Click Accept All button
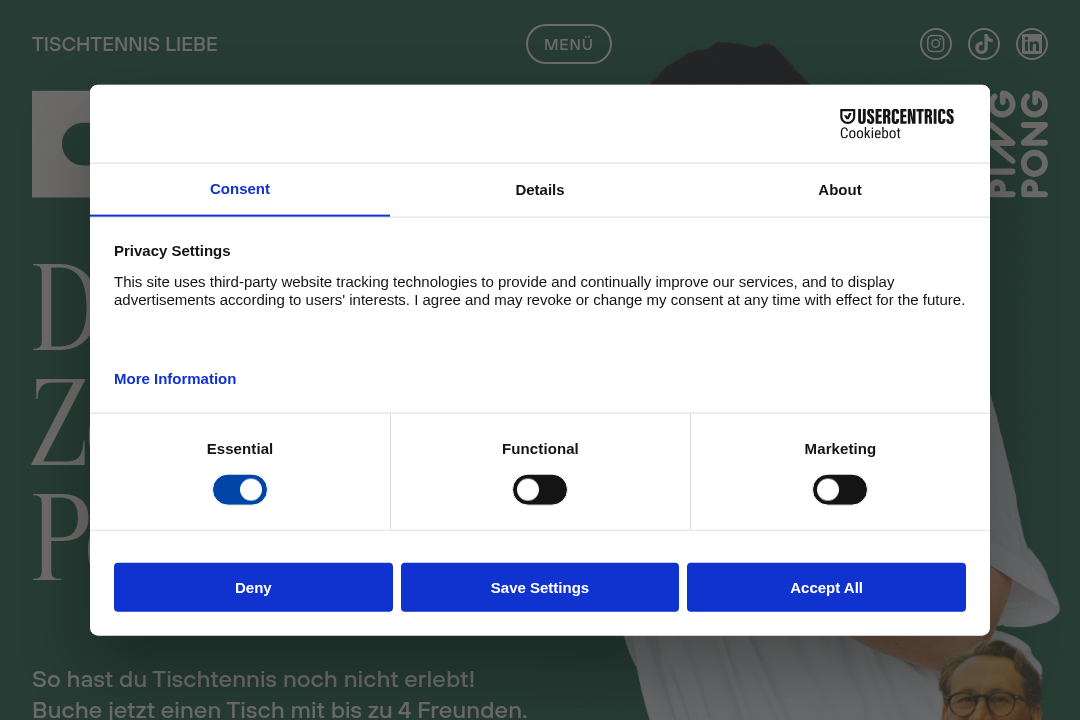This screenshot has height=720, width=1080. pyautogui.click(x=827, y=588)
